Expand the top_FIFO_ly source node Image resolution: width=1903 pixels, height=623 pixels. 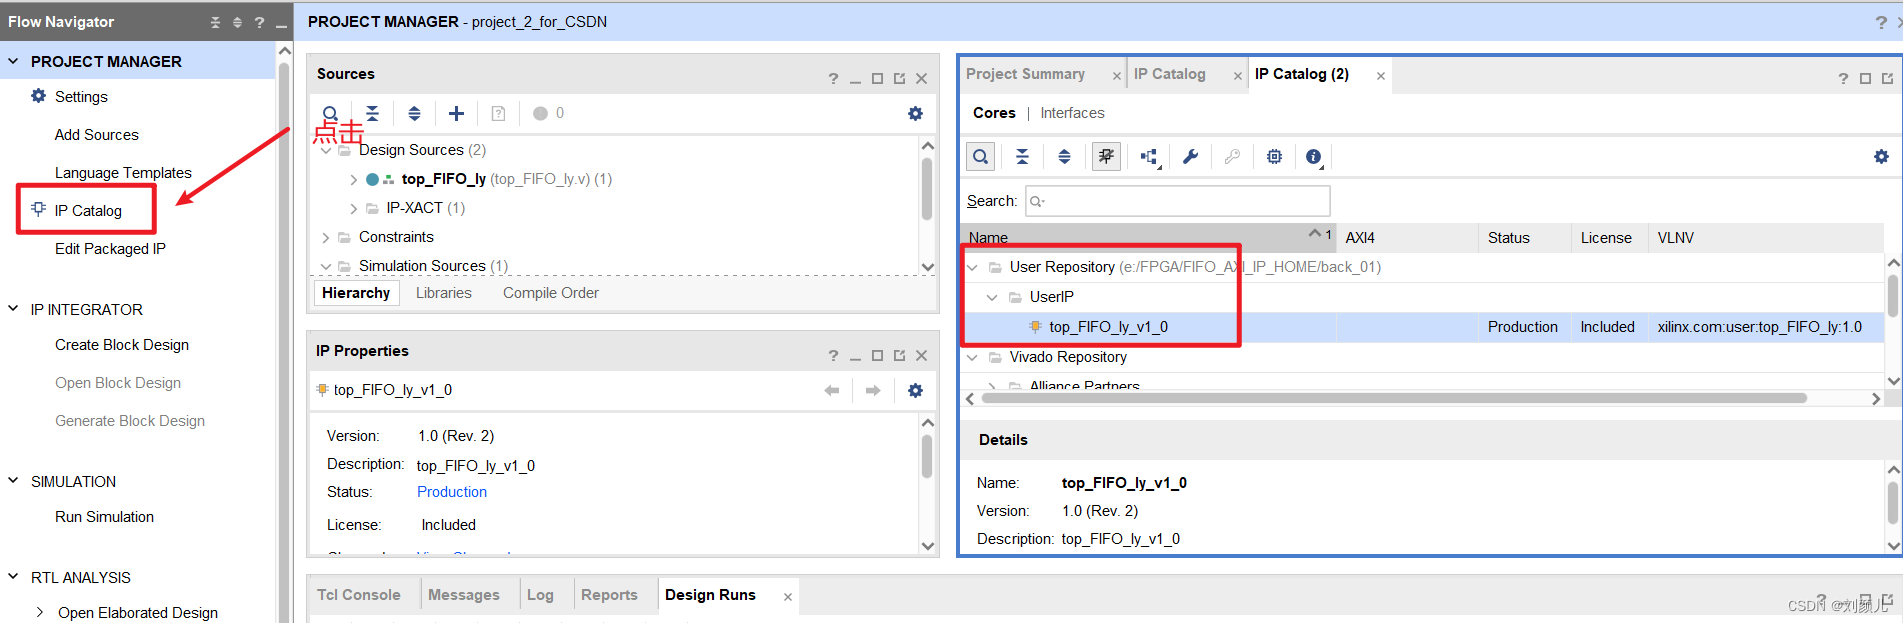pyautogui.click(x=353, y=179)
